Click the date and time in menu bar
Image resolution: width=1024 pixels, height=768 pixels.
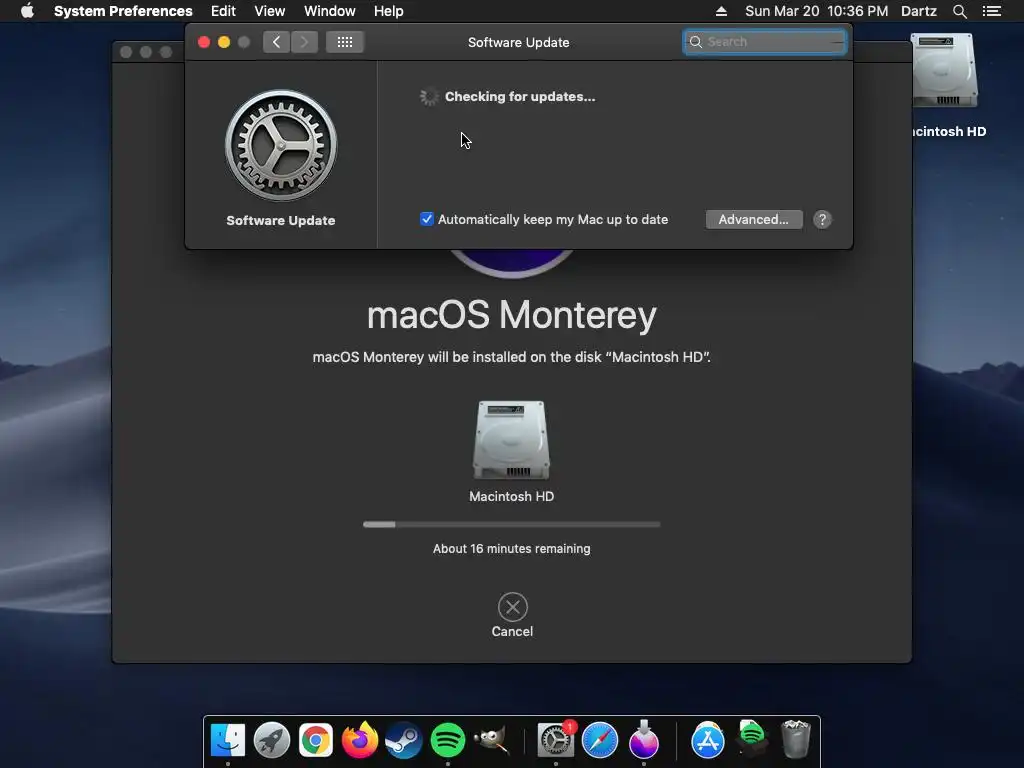816,11
